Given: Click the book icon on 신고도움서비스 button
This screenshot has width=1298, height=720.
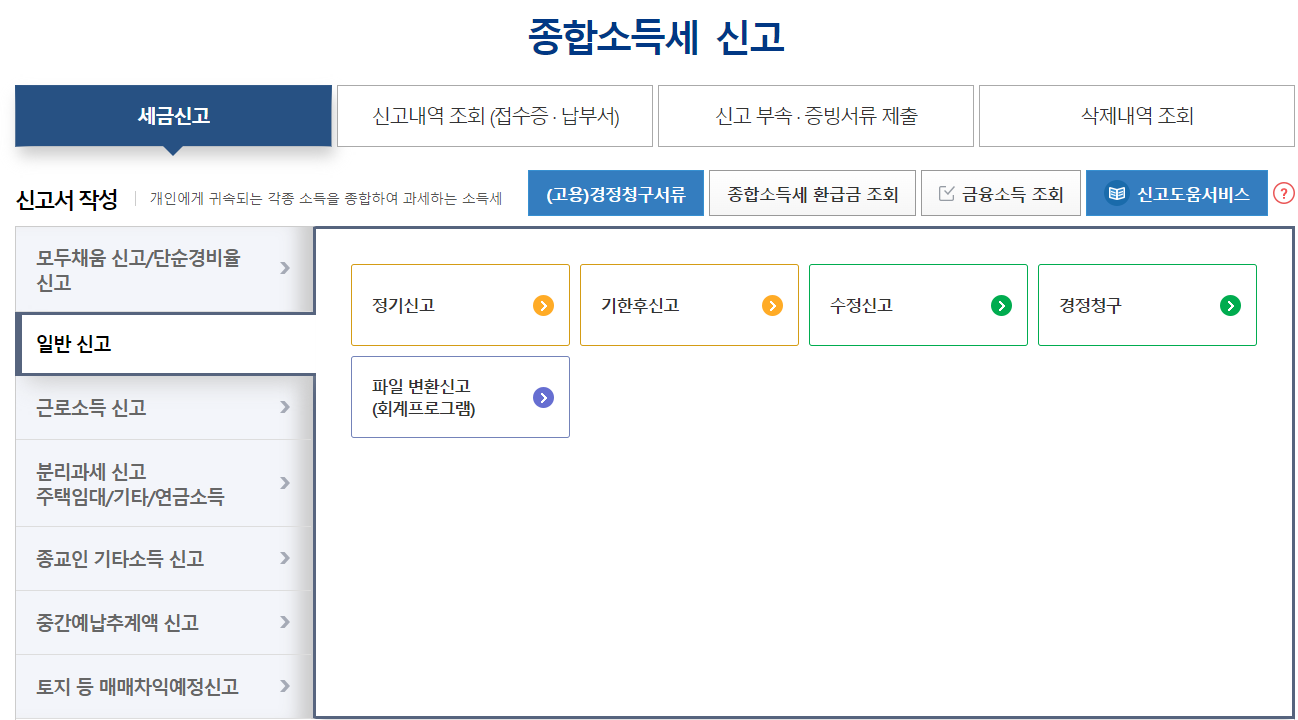Looking at the screenshot, I should (1118, 192).
